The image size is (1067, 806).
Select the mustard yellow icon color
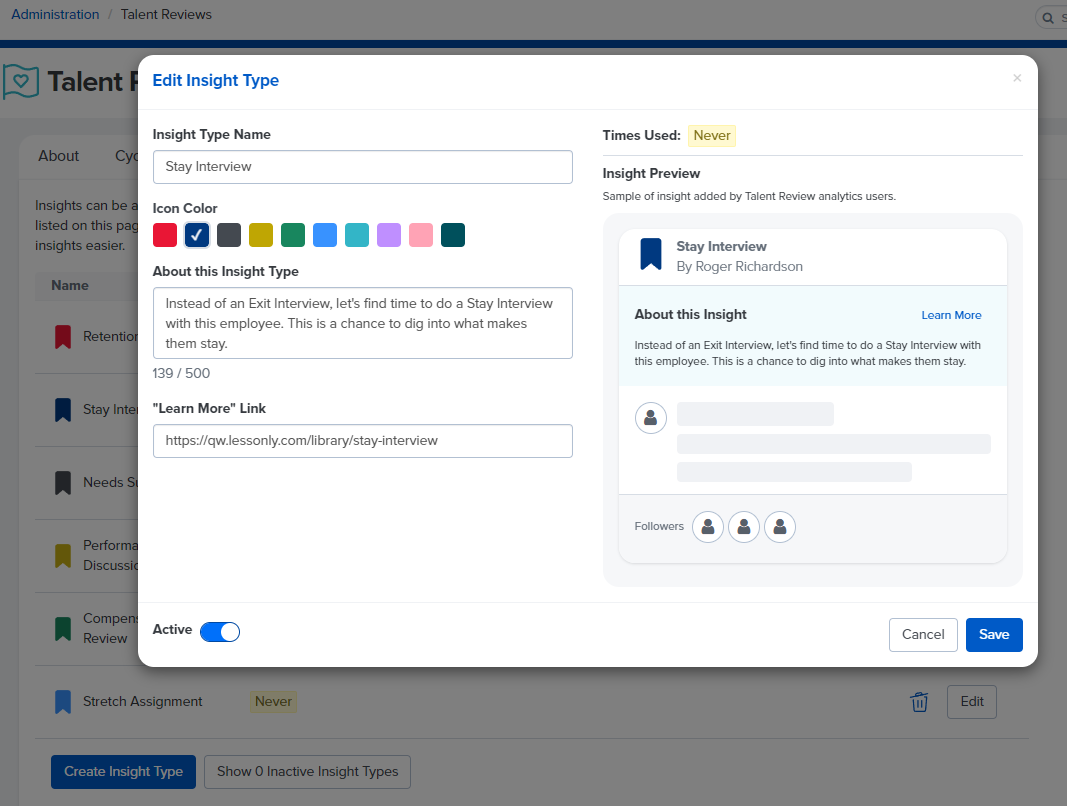pyautogui.click(x=261, y=235)
